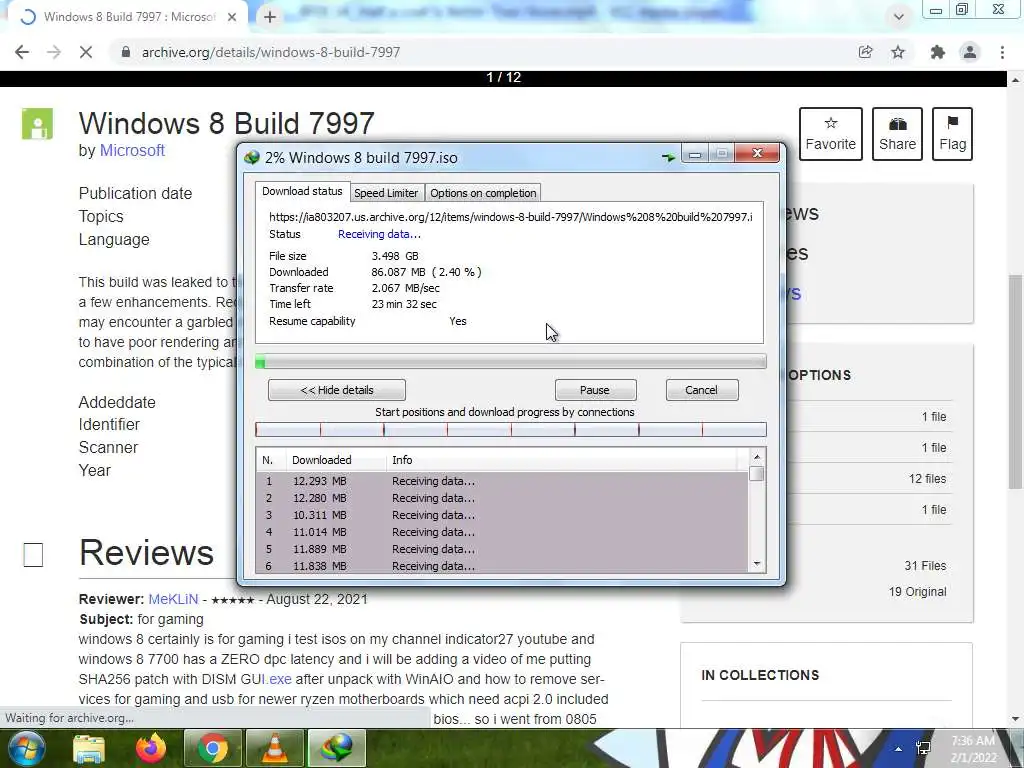Screen dimensions: 1024x768
Task: Open tab search chevron in Chrome title bar
Action: pyautogui.click(x=899, y=17)
